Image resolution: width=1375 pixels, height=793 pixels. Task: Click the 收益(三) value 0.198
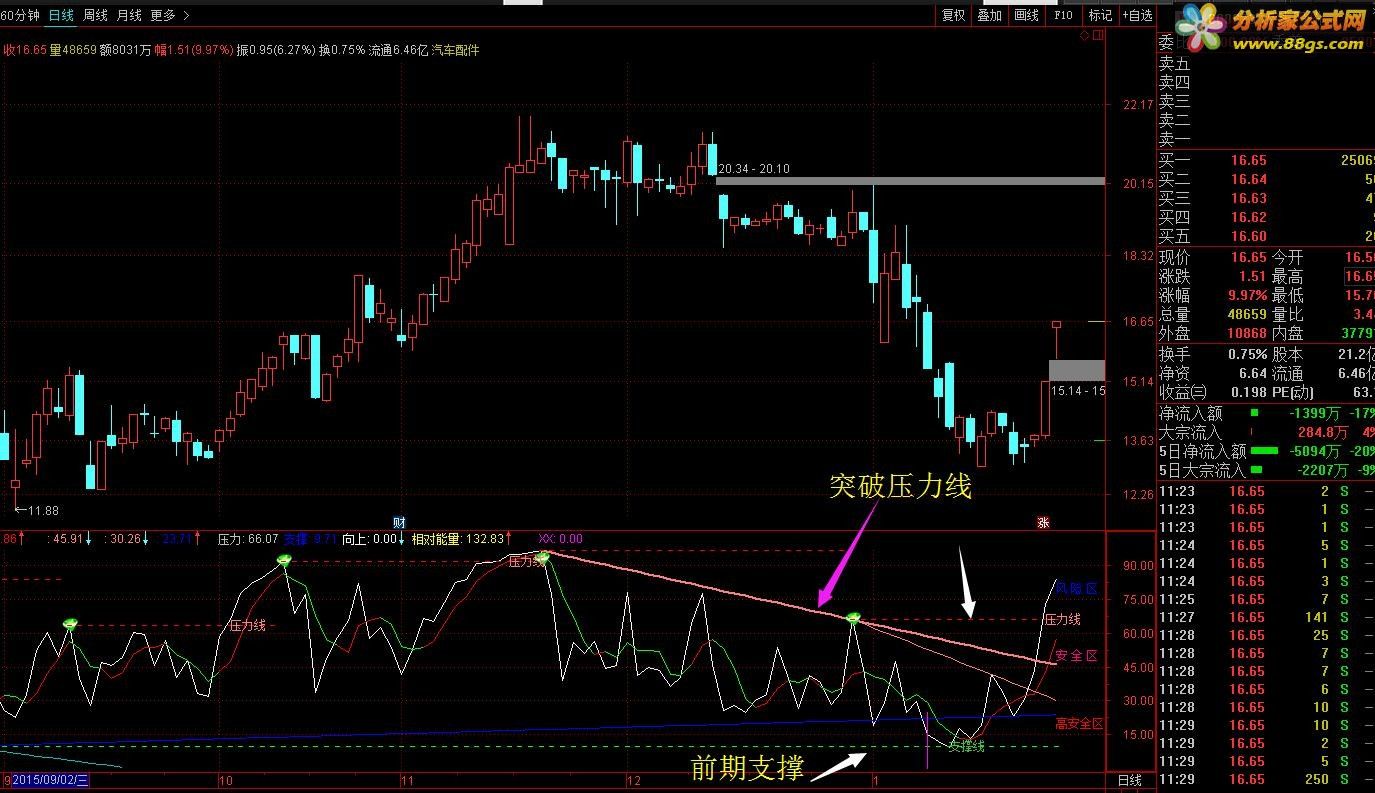click(1249, 393)
